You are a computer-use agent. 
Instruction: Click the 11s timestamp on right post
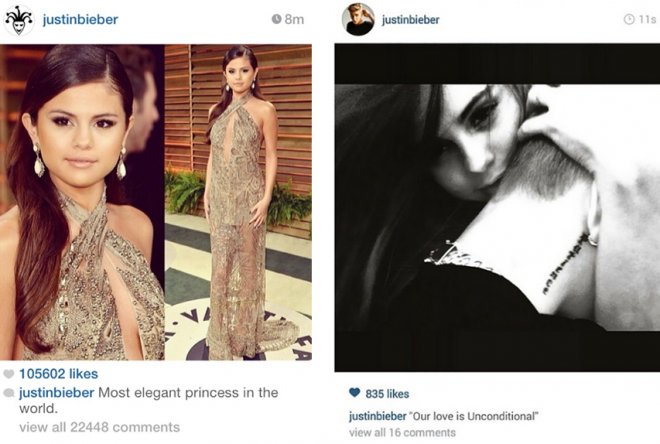(x=647, y=19)
